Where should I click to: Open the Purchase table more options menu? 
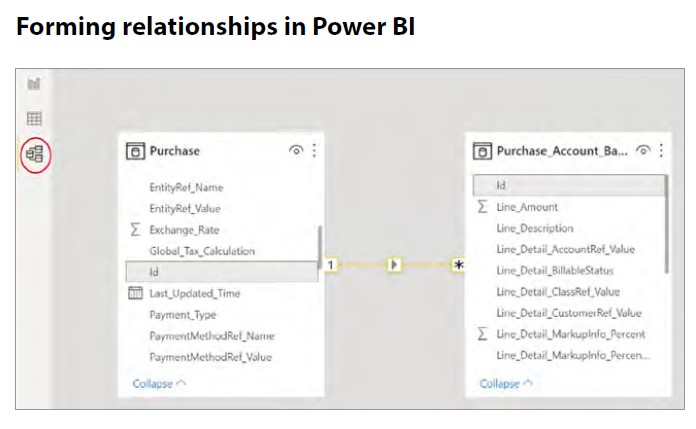(314, 150)
